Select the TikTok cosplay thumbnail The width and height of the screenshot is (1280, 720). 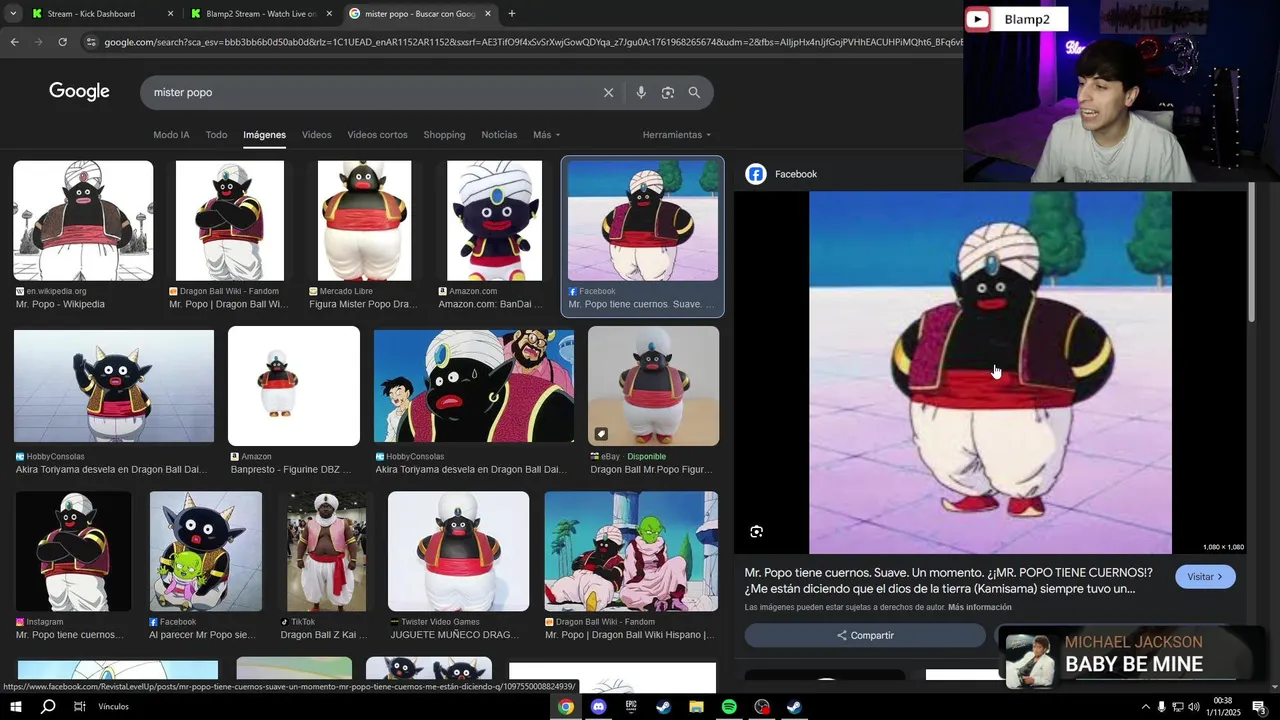pyautogui.click(x=326, y=551)
